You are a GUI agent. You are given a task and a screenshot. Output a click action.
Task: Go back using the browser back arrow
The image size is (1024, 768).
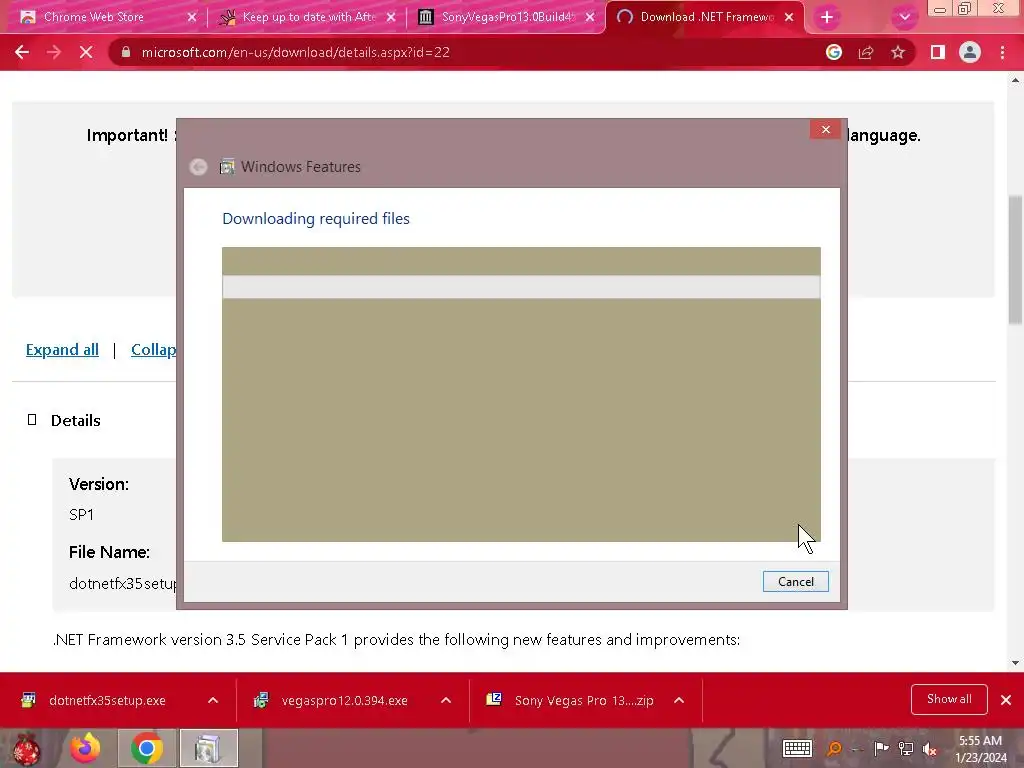click(22, 52)
